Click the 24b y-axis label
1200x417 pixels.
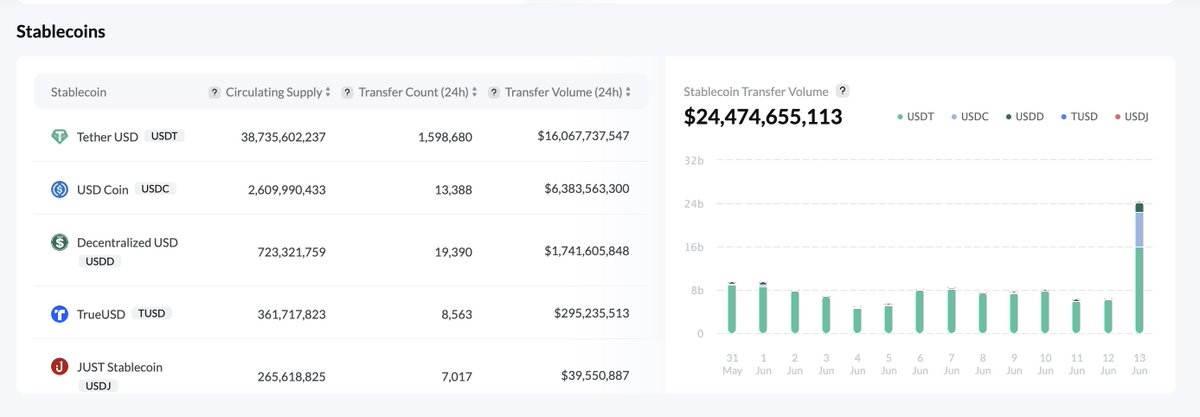[694, 203]
